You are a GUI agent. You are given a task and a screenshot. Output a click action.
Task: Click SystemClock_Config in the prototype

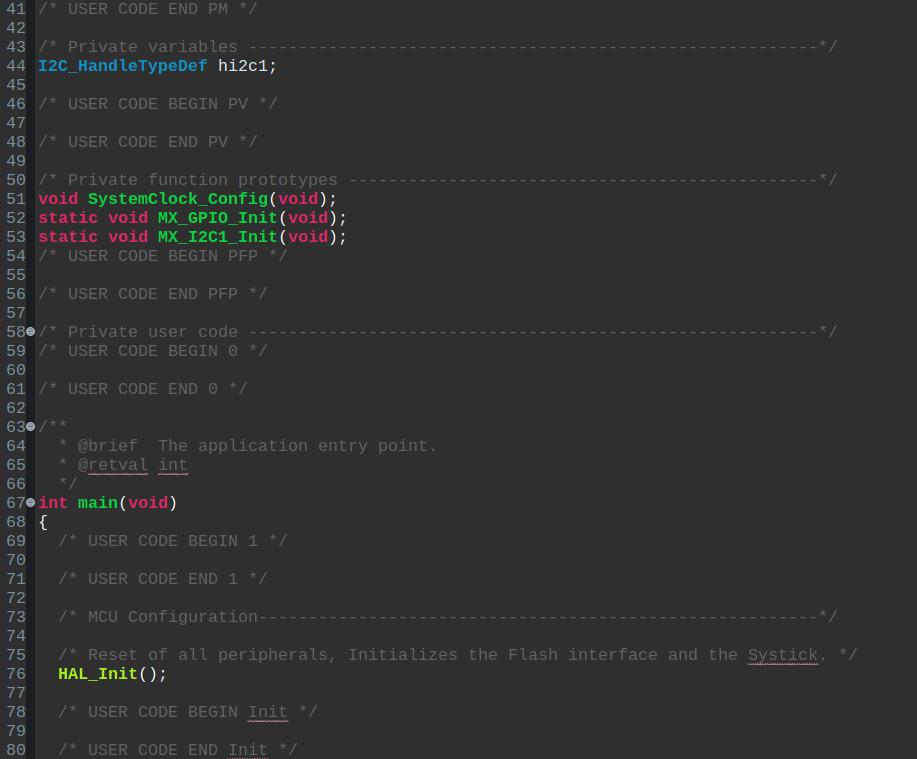pyautogui.click(x=177, y=199)
